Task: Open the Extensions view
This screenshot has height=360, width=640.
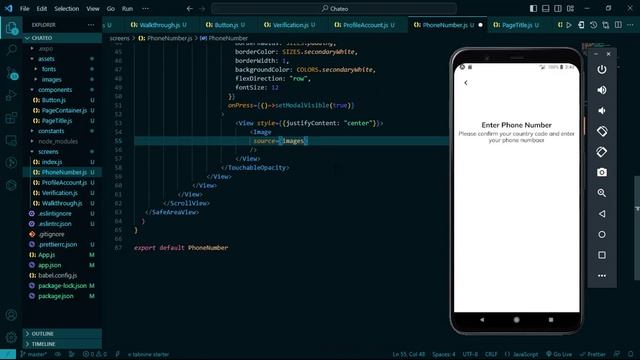Action: [x=11, y=118]
